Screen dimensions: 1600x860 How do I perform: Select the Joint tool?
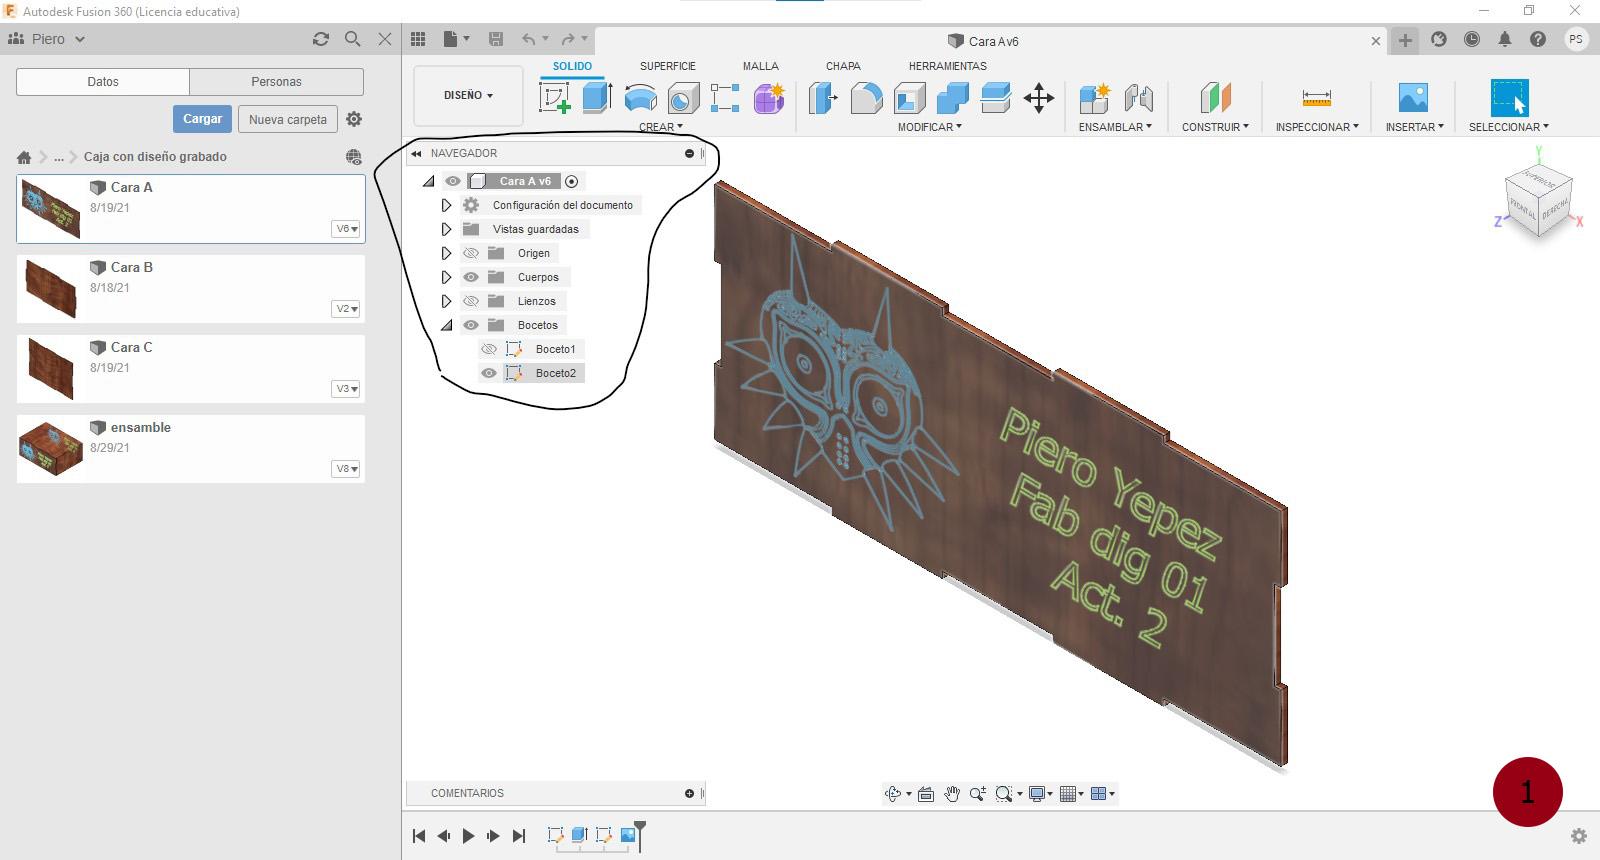pyautogui.click(x=1138, y=98)
